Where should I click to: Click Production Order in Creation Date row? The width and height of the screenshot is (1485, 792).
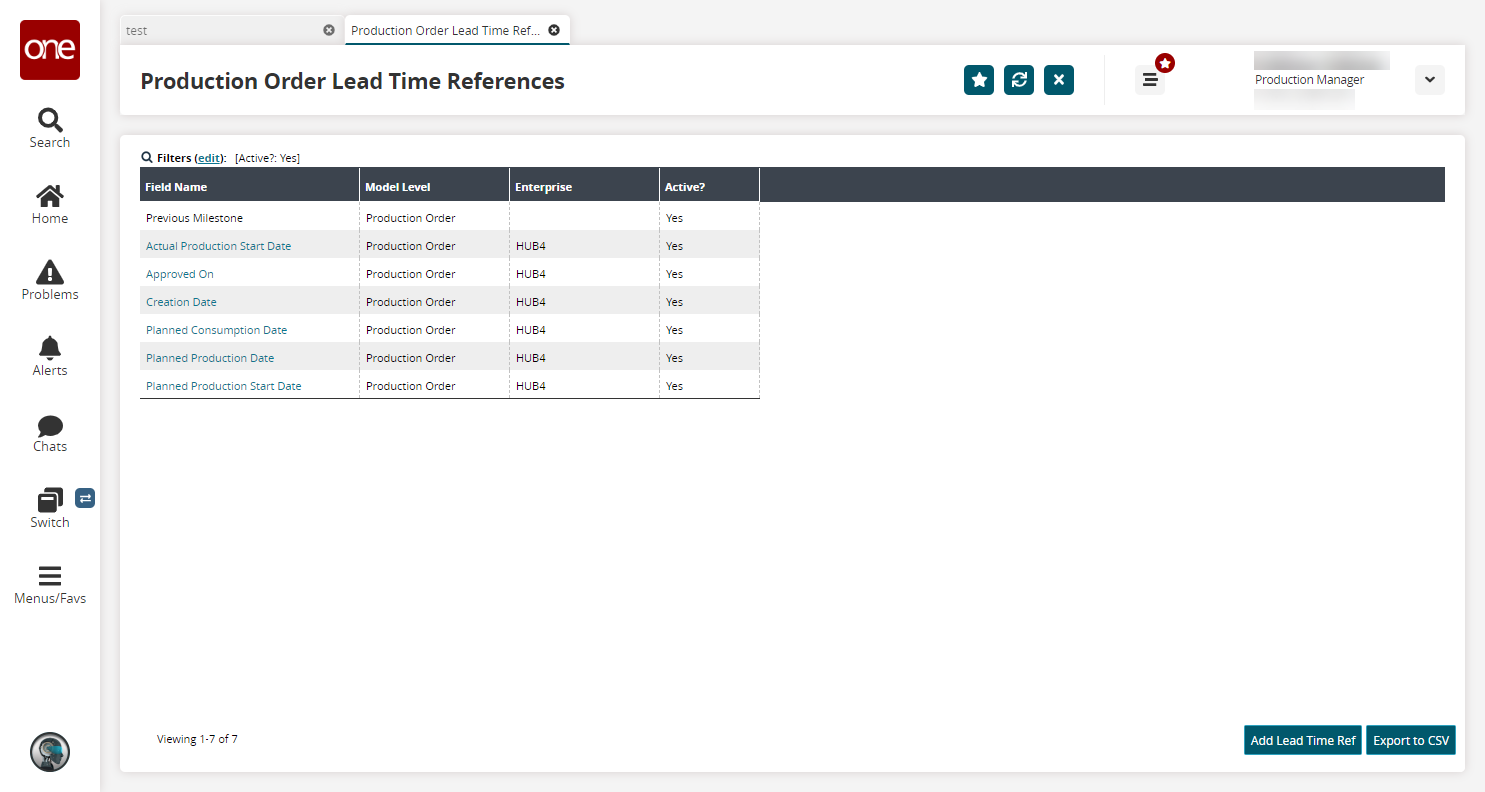coord(411,302)
